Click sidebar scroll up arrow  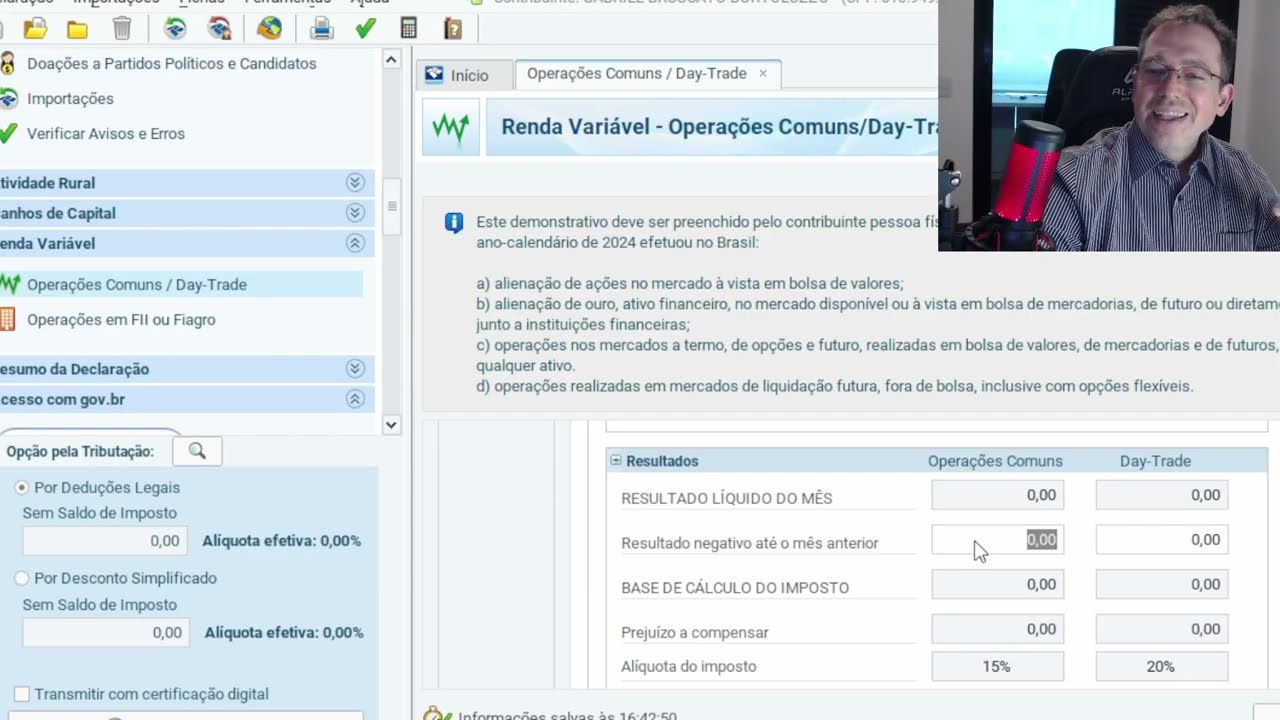tap(391, 60)
